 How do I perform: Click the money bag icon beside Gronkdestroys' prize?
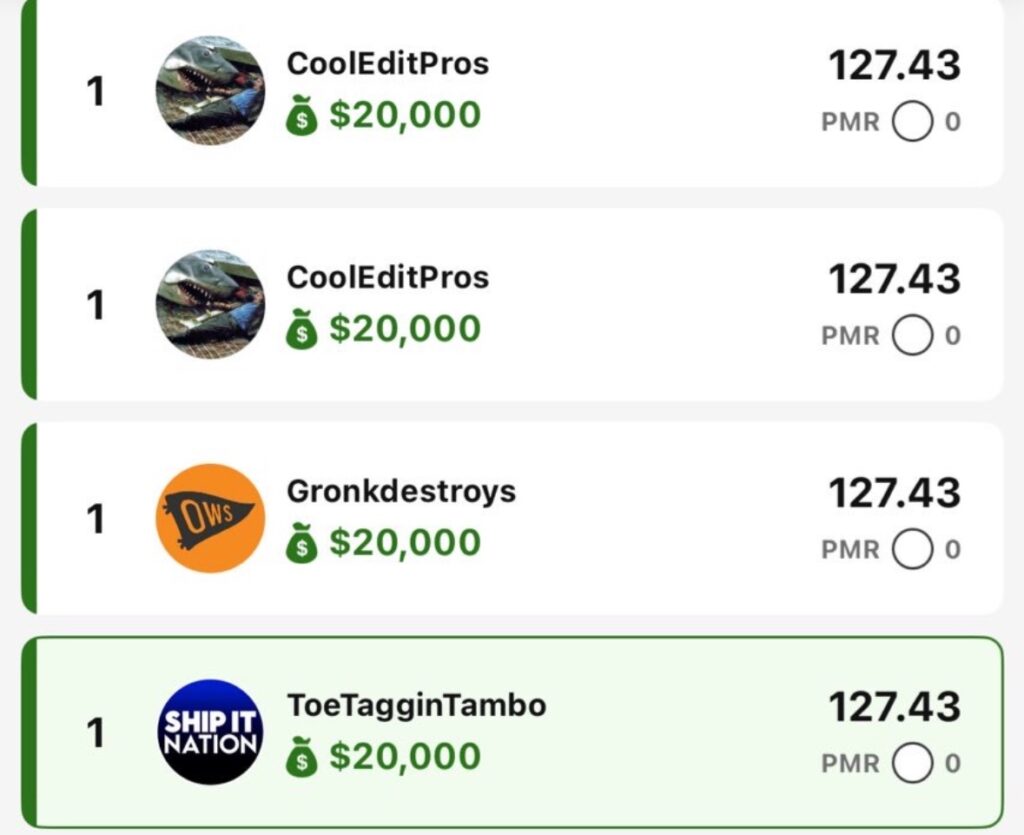pyautogui.click(x=301, y=544)
